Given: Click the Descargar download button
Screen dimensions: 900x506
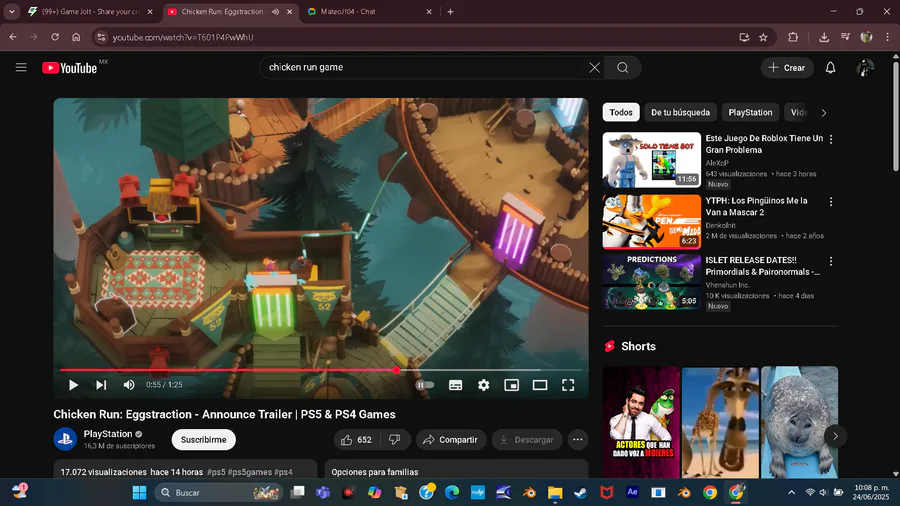Looking at the screenshot, I should pos(527,439).
